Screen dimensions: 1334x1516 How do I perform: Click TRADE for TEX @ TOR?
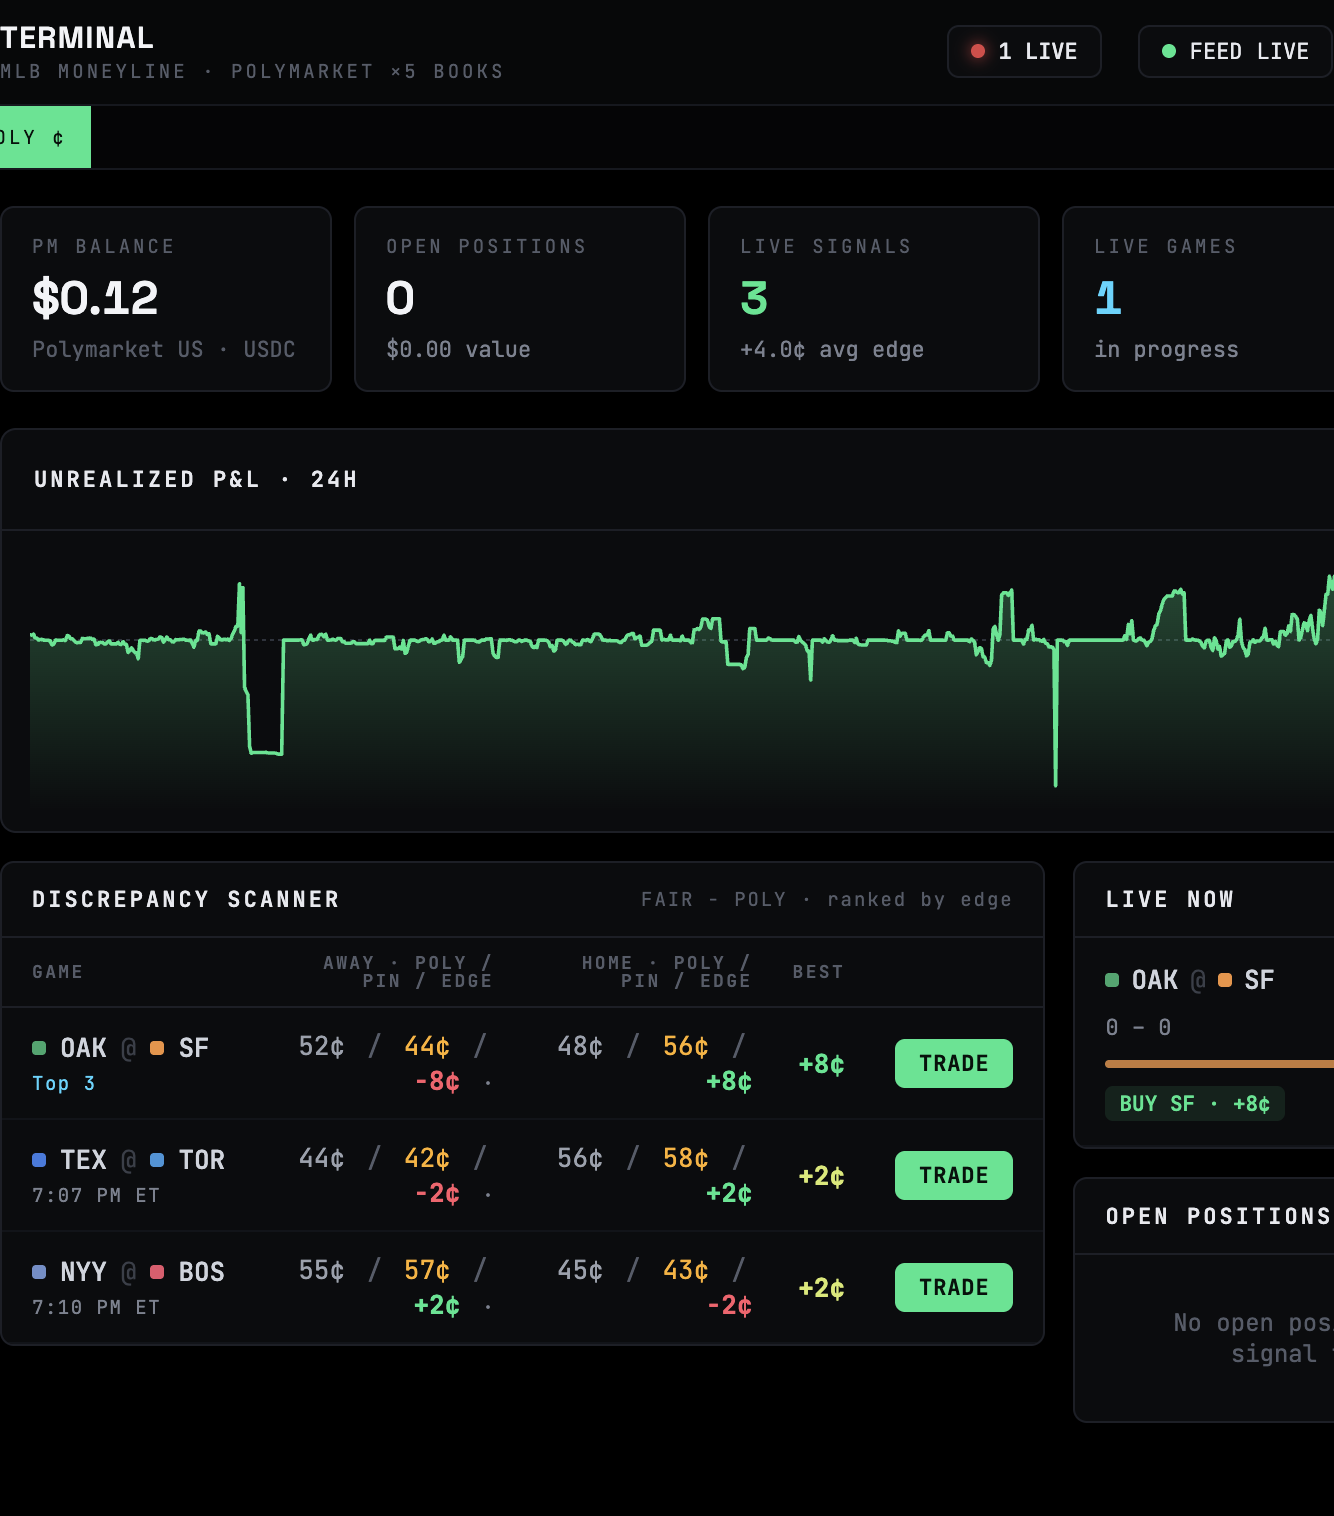click(x=954, y=1175)
